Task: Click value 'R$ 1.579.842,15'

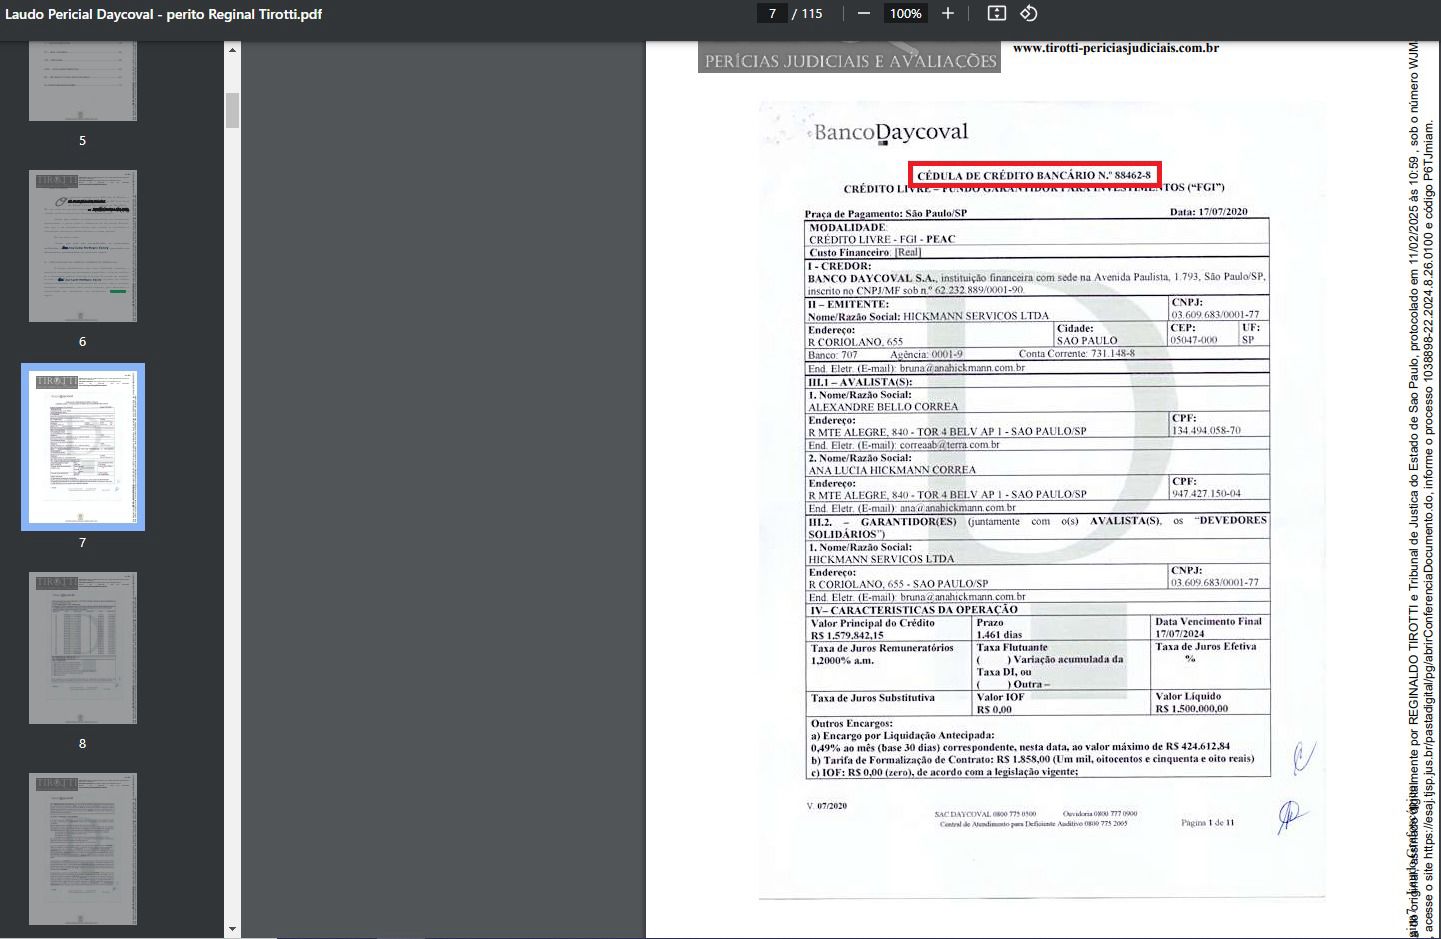Action: (x=847, y=635)
